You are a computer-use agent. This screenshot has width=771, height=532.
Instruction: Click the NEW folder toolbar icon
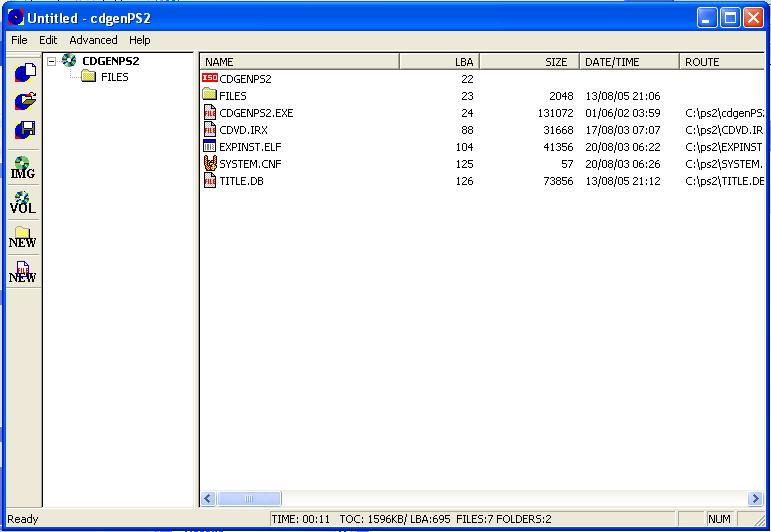click(23, 238)
